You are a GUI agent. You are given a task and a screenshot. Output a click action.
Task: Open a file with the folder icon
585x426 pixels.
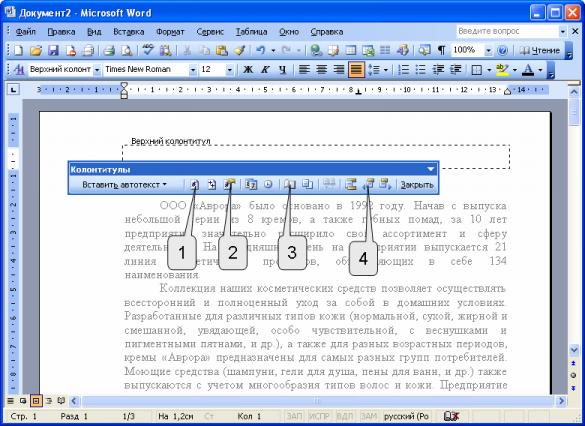pos(36,50)
